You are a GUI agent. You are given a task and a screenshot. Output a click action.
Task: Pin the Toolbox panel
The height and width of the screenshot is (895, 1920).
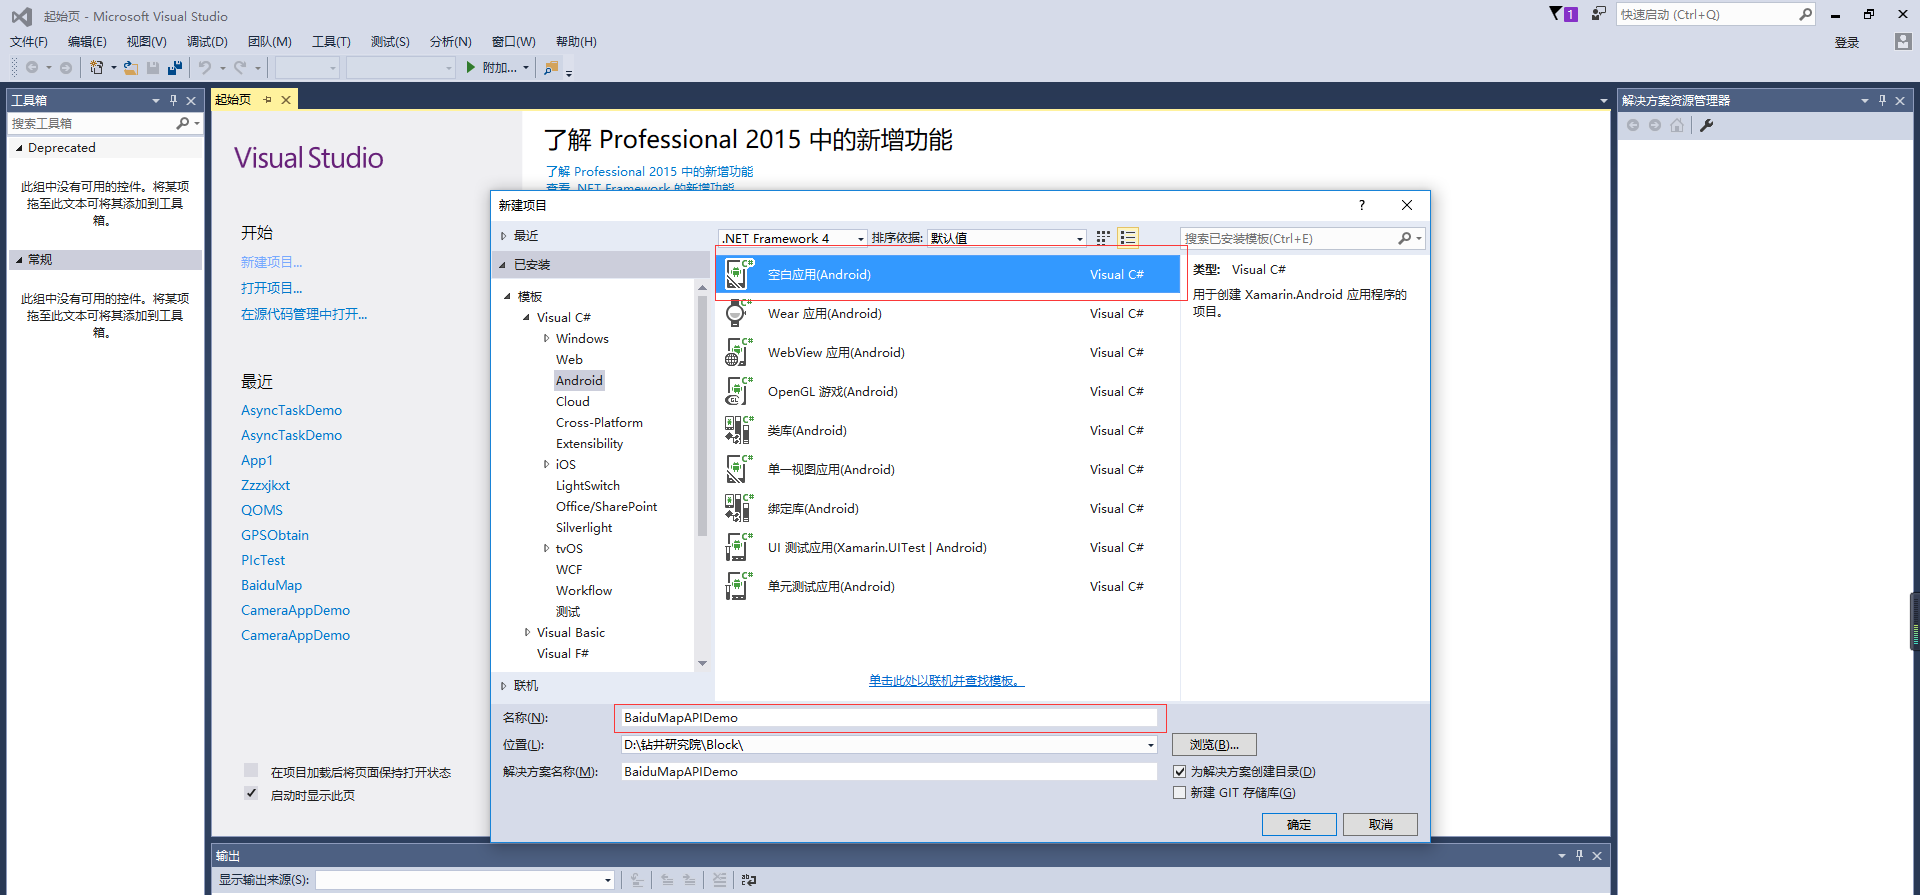pyautogui.click(x=174, y=100)
